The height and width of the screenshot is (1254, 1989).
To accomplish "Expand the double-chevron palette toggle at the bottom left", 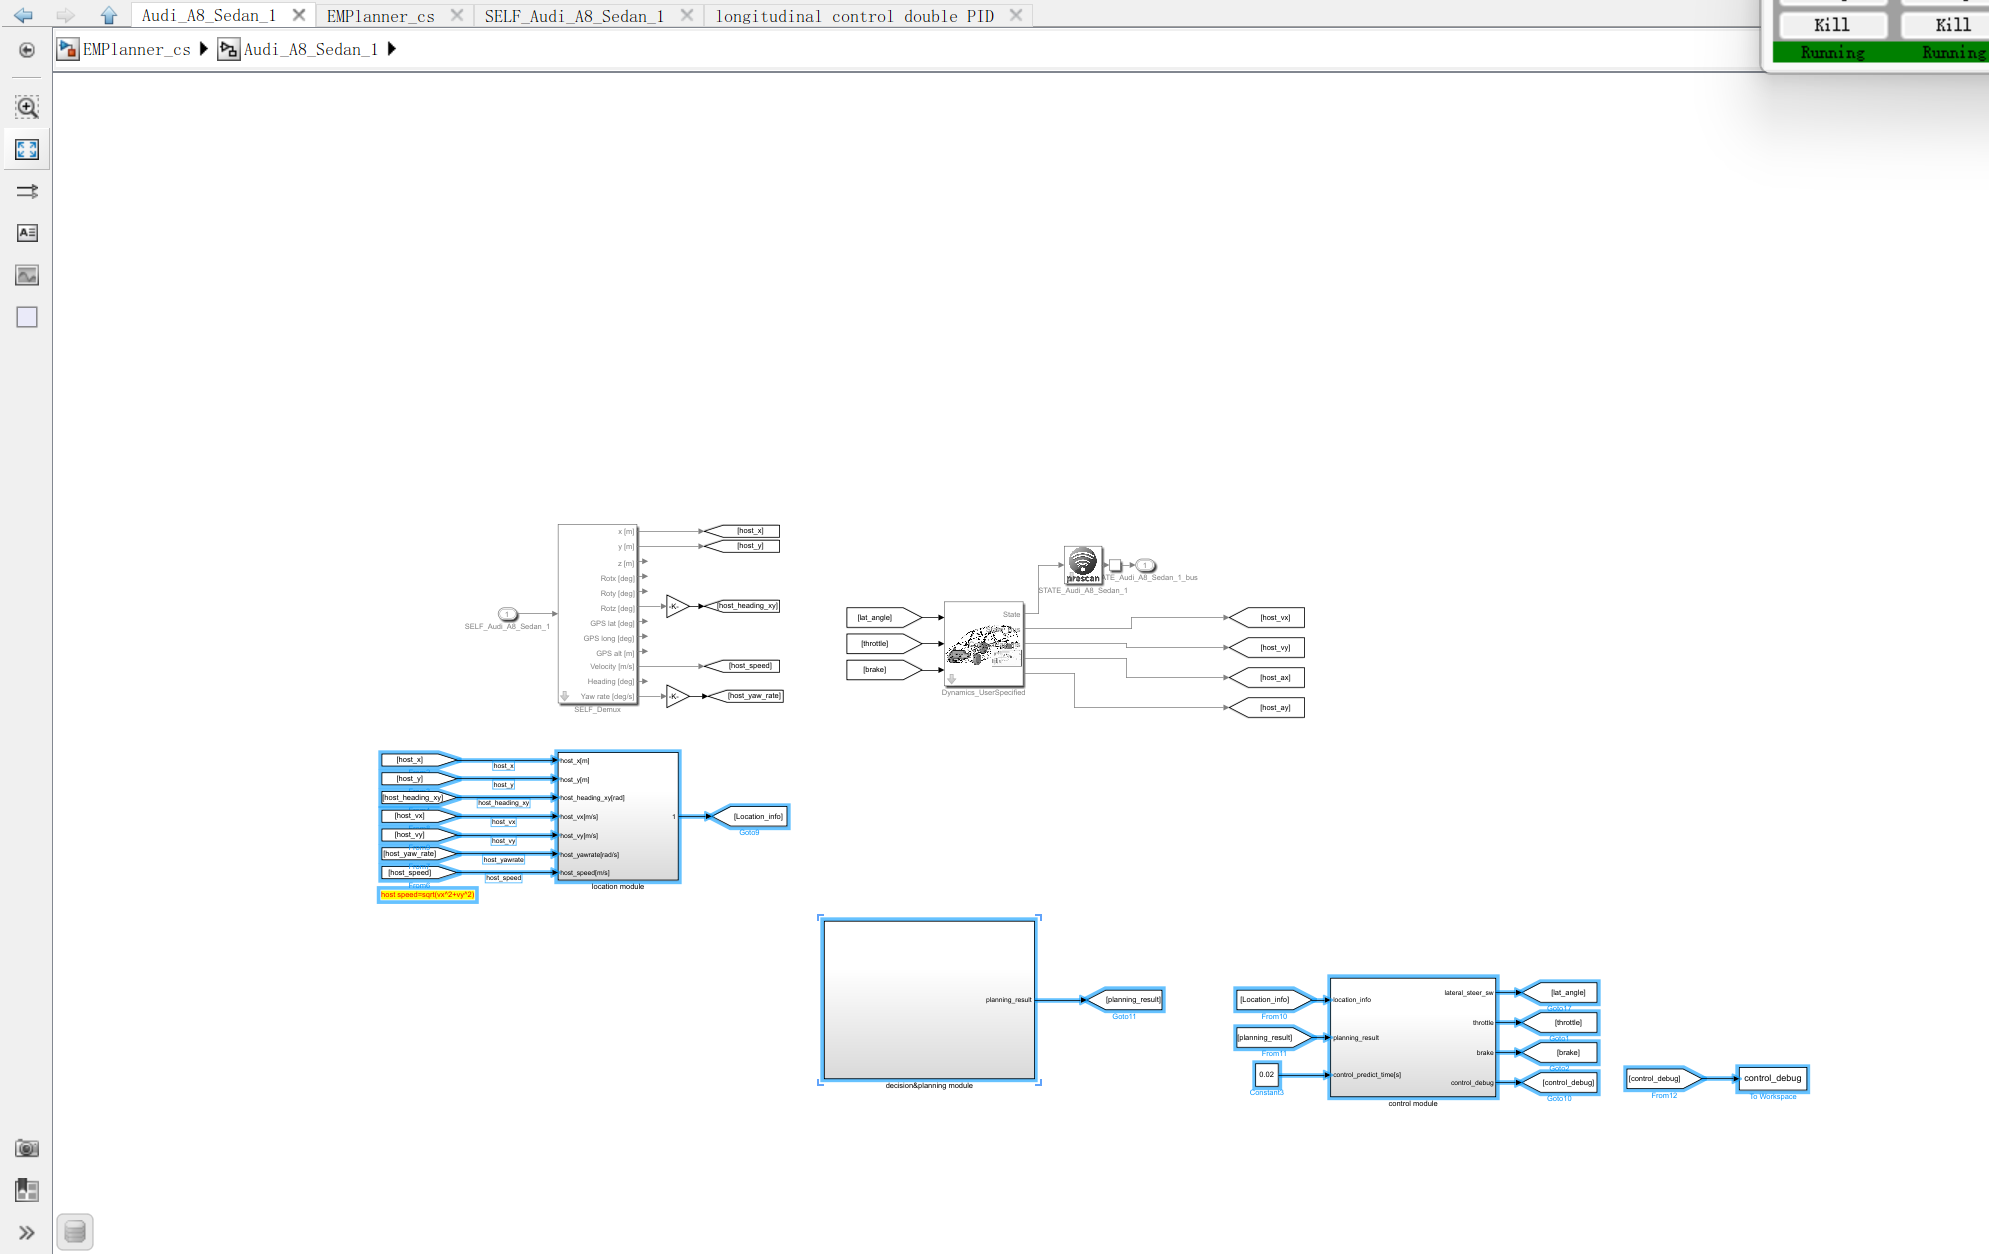I will point(27,1232).
